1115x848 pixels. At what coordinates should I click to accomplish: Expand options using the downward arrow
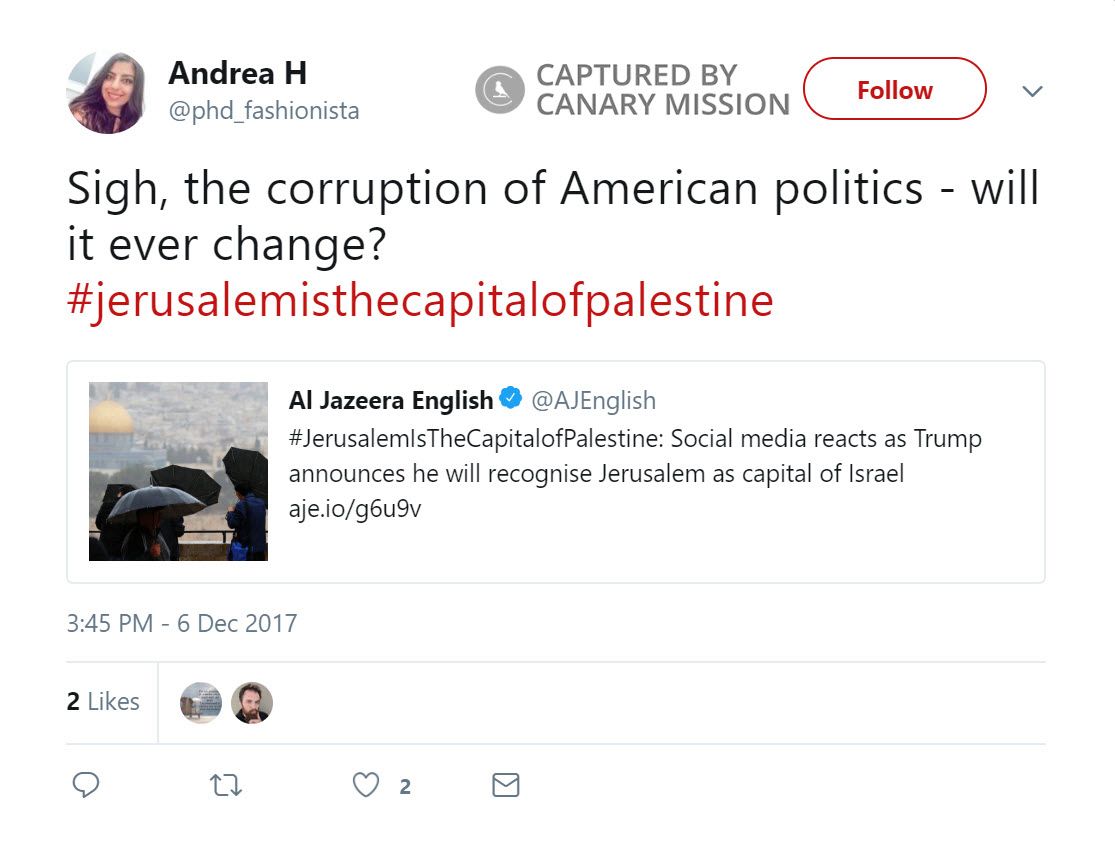[x=1032, y=91]
